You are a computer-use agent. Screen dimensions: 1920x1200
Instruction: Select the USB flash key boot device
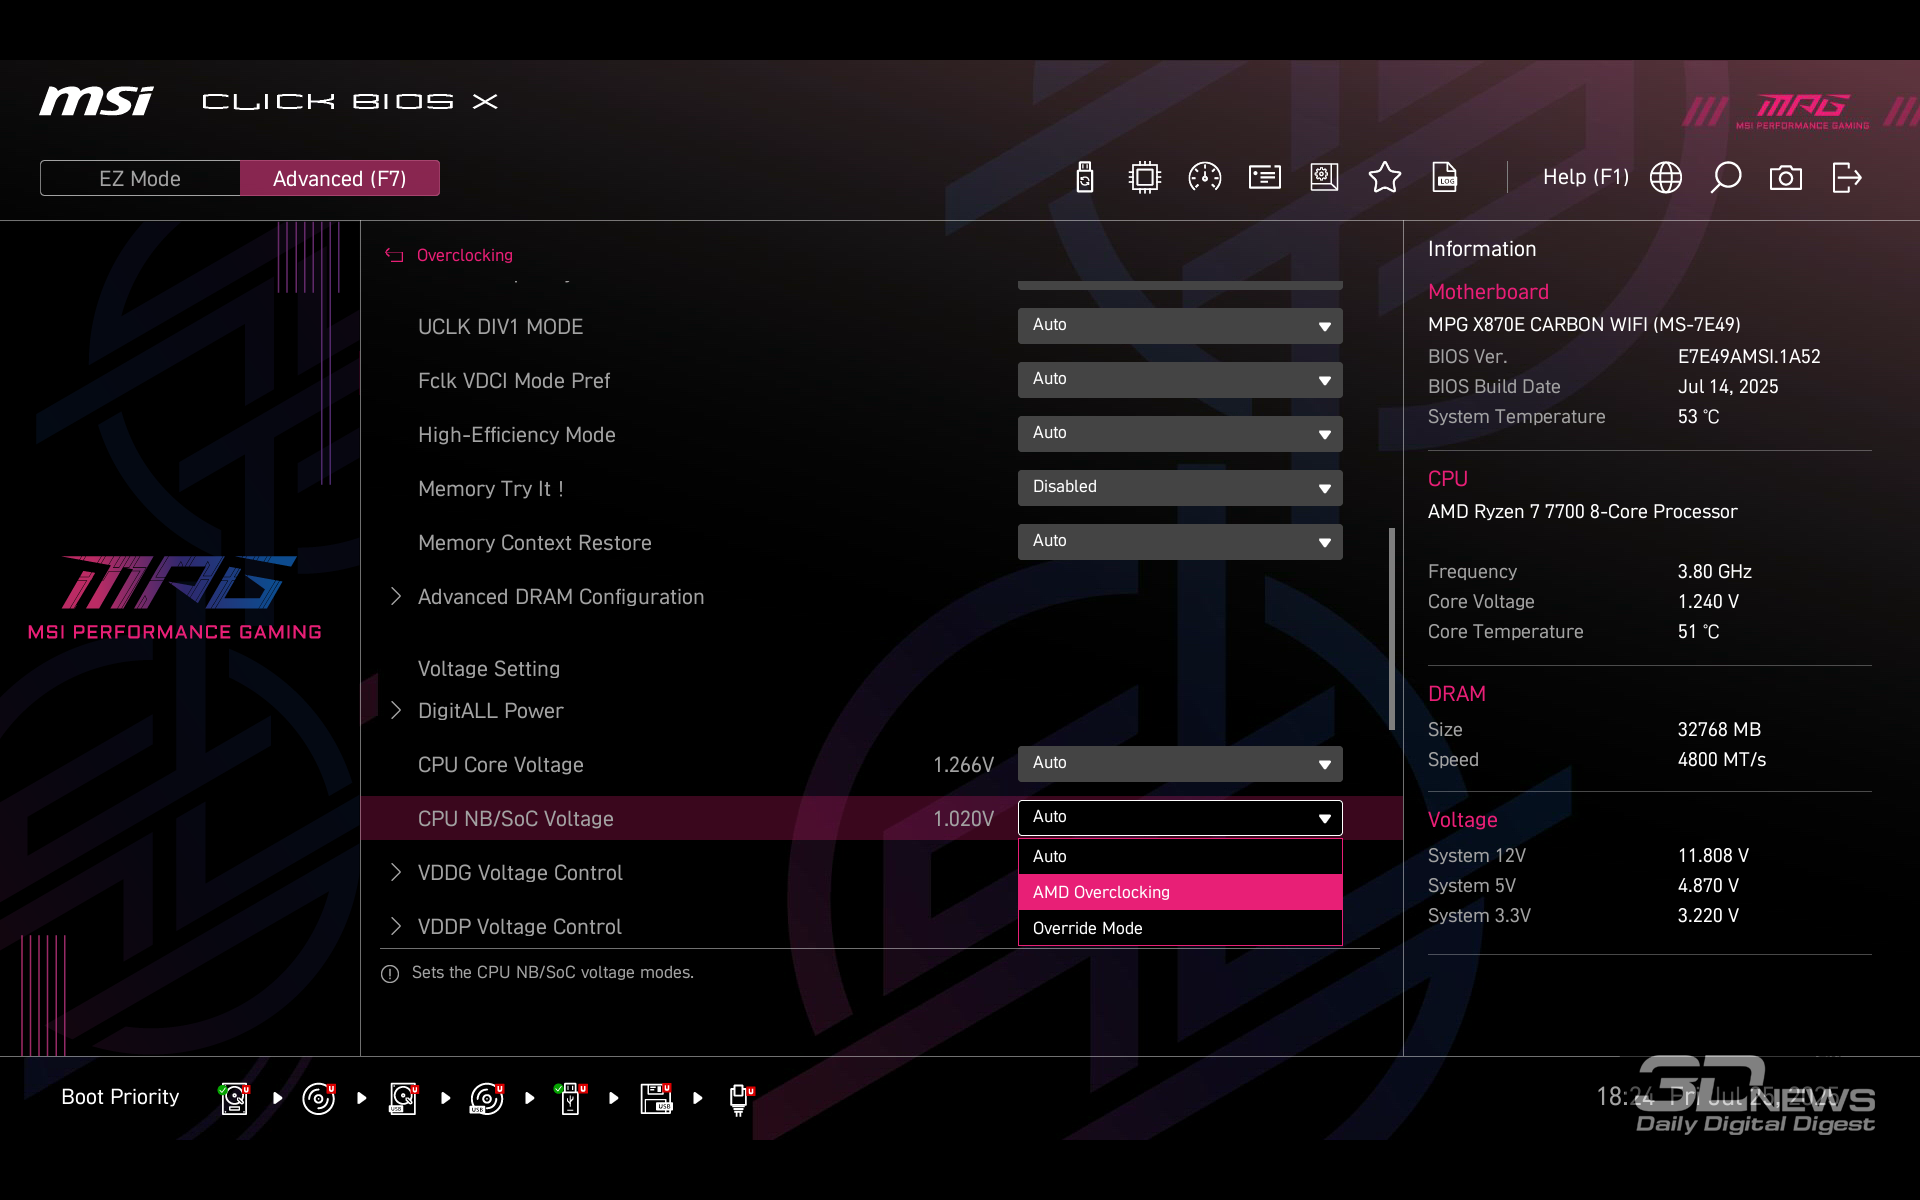571,1098
